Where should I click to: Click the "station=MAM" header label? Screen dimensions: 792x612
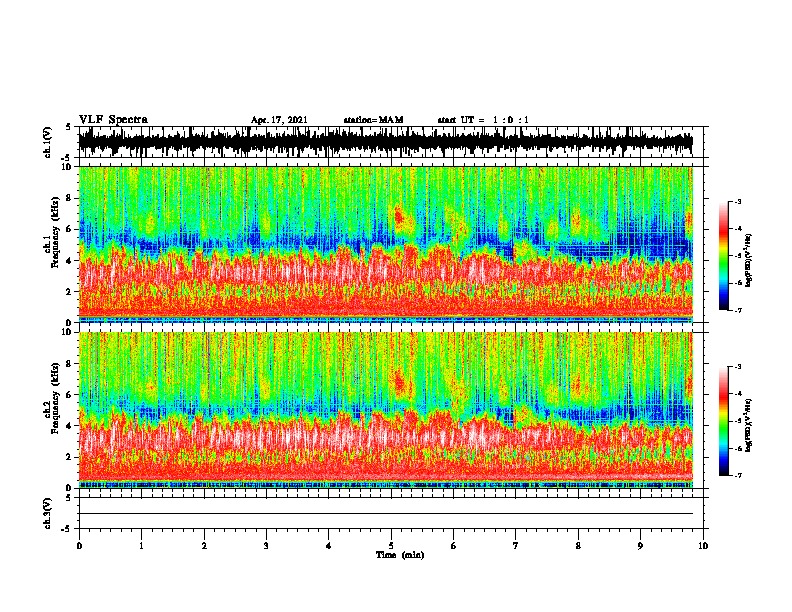373,120
